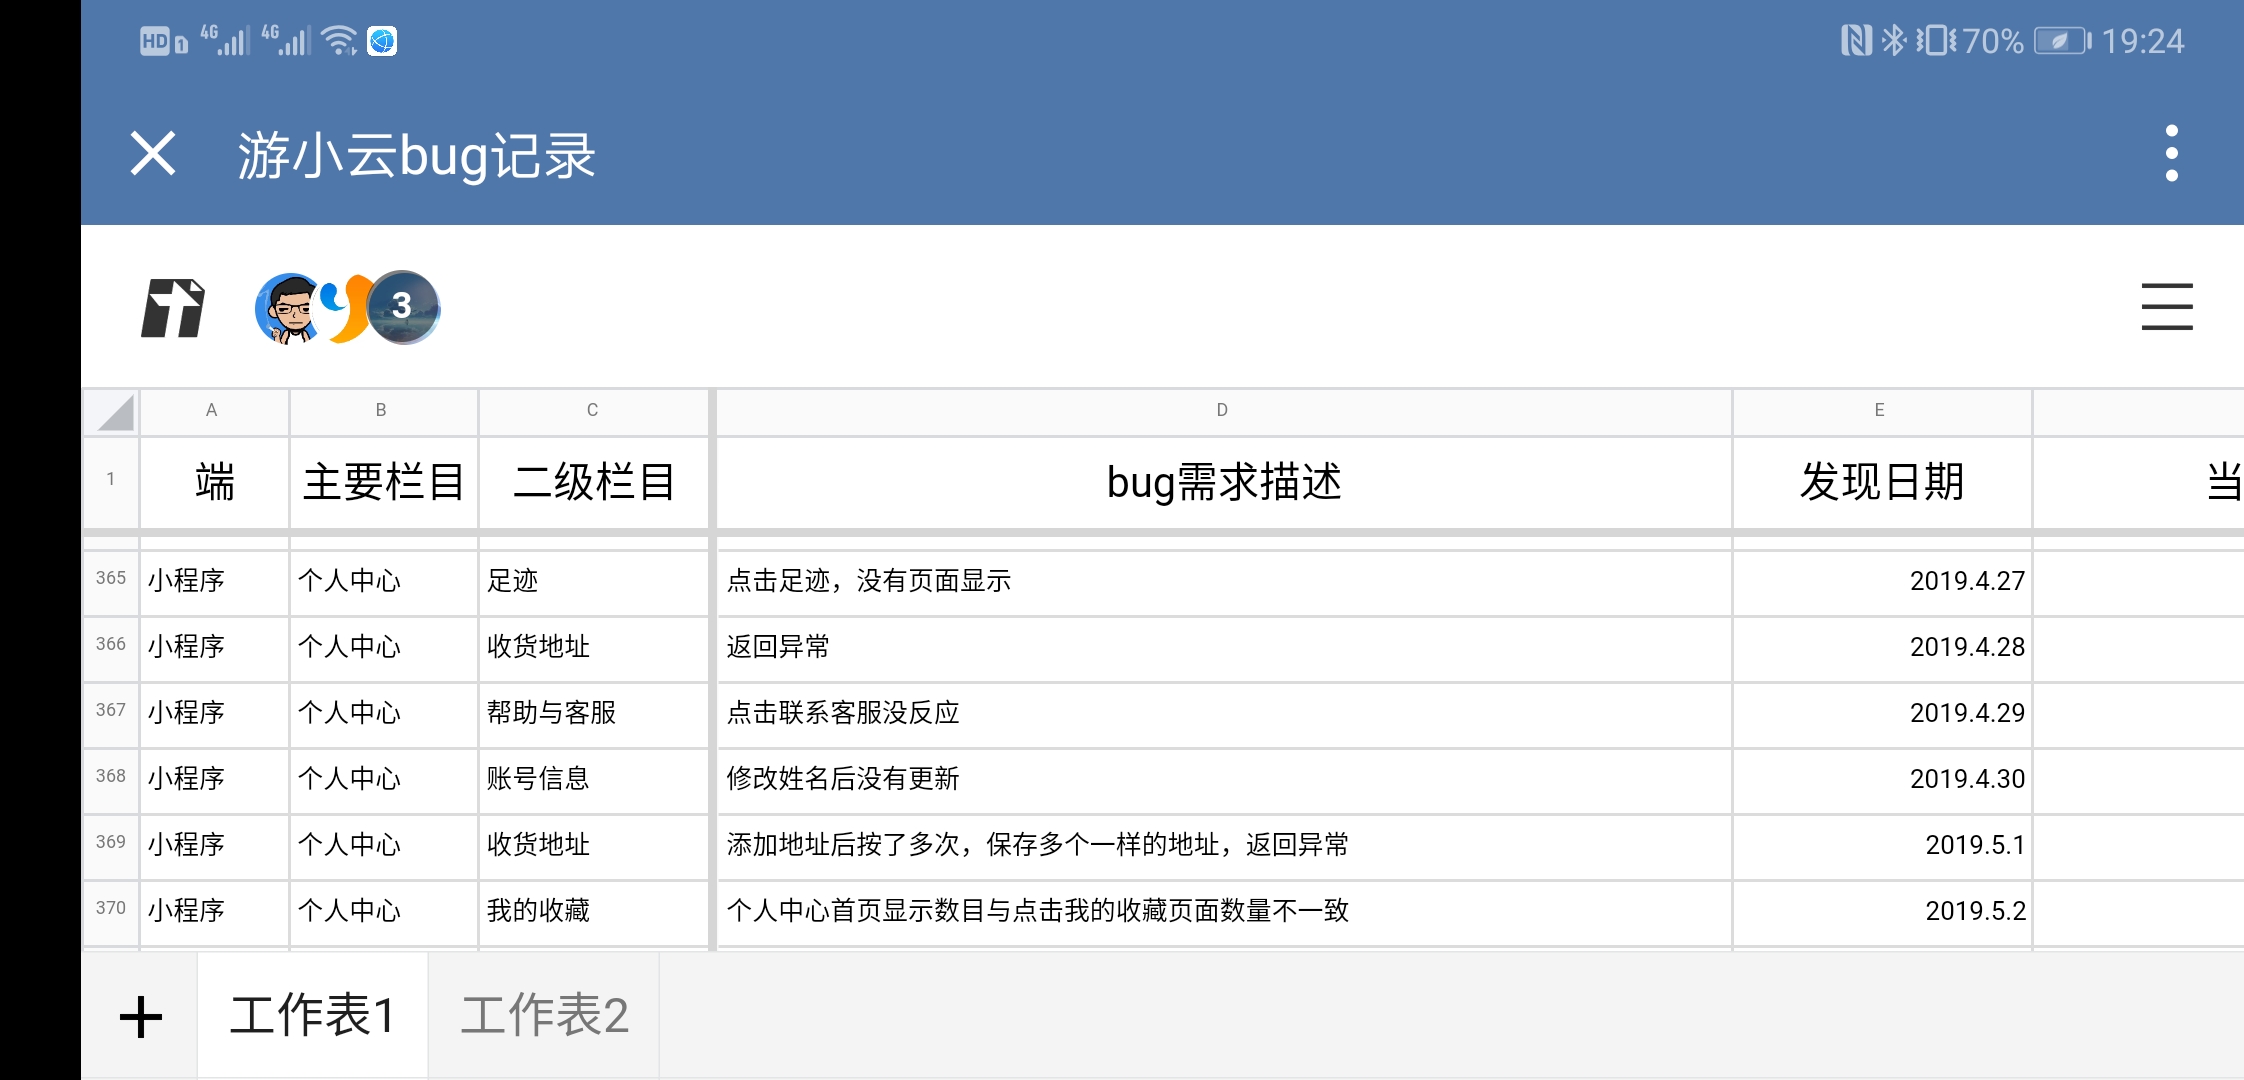
Task: Select the 2019.4.30 date cell
Action: 1882,780
